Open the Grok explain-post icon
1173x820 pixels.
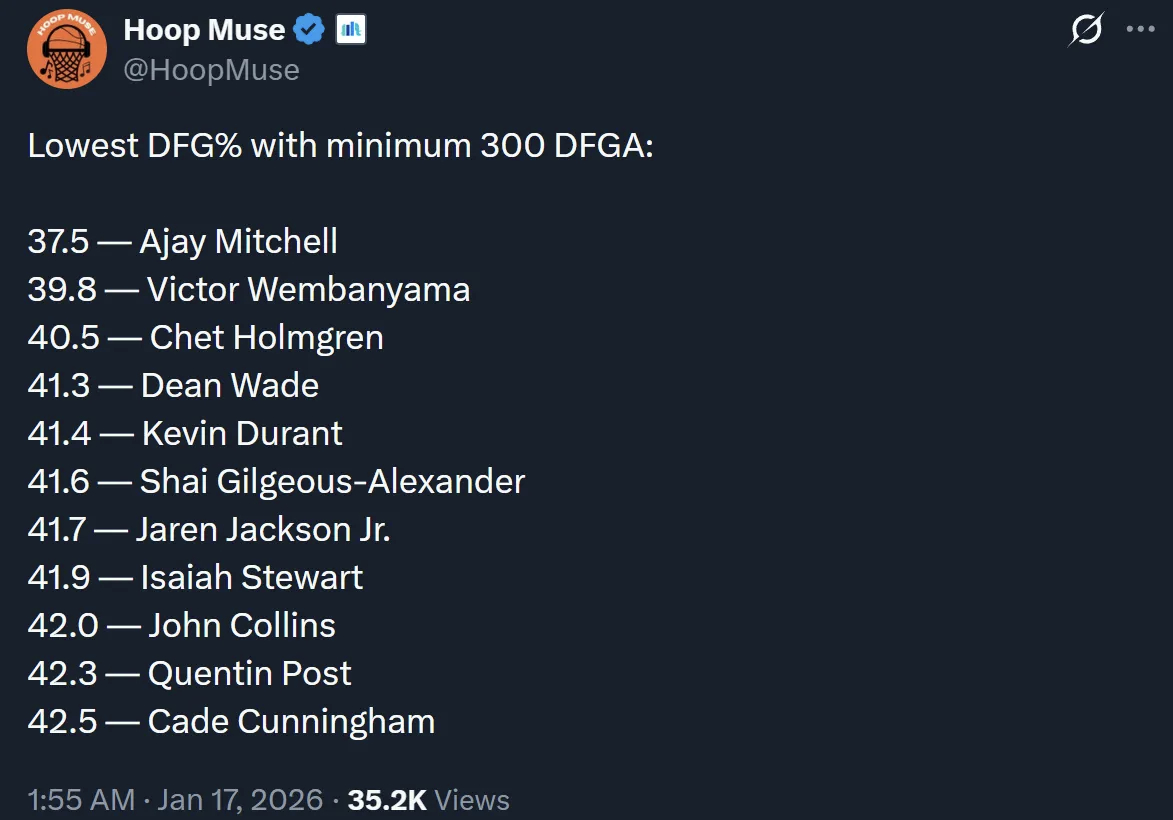click(x=1085, y=30)
